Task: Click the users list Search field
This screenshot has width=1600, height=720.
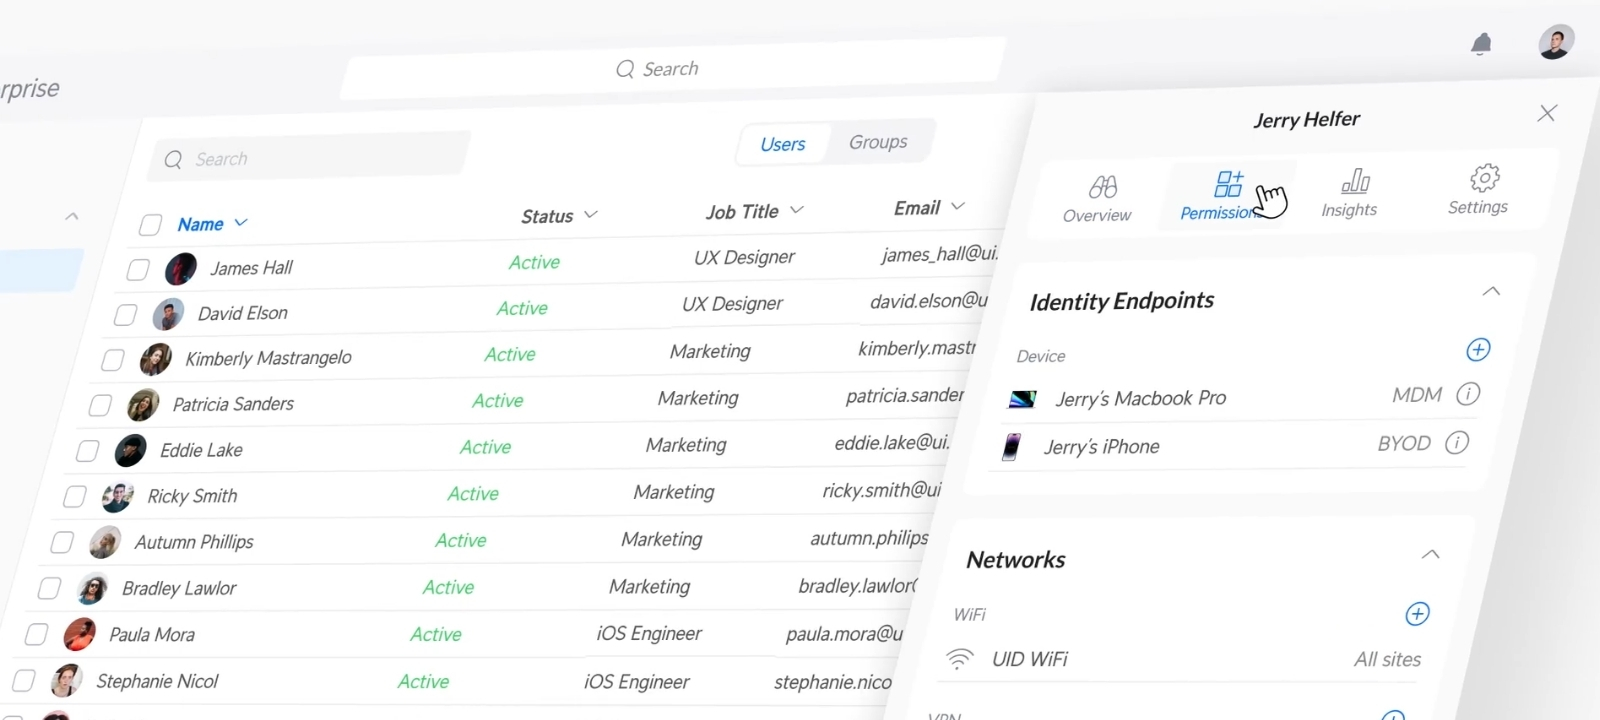Action: [310, 158]
